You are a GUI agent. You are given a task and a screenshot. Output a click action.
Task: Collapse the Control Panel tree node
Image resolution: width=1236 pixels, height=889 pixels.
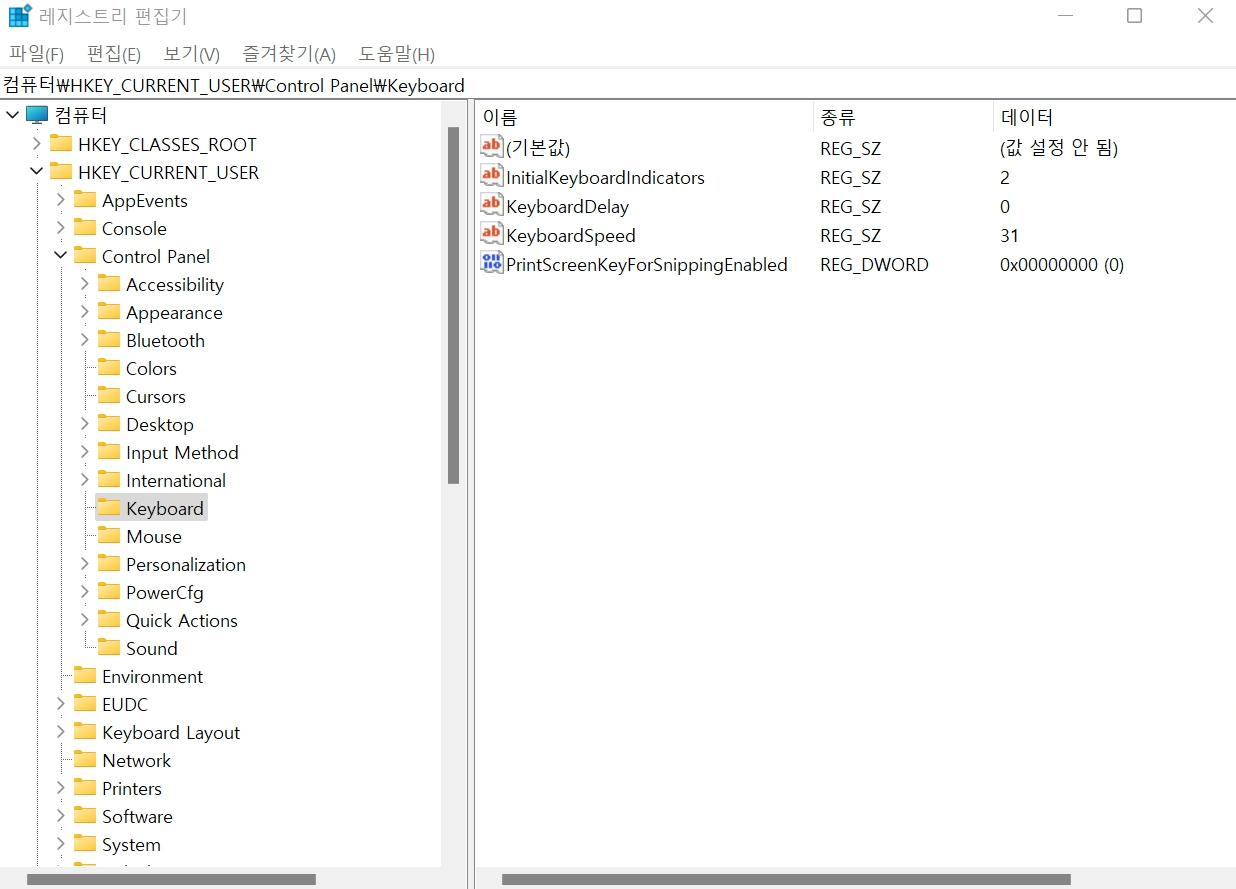[60, 256]
